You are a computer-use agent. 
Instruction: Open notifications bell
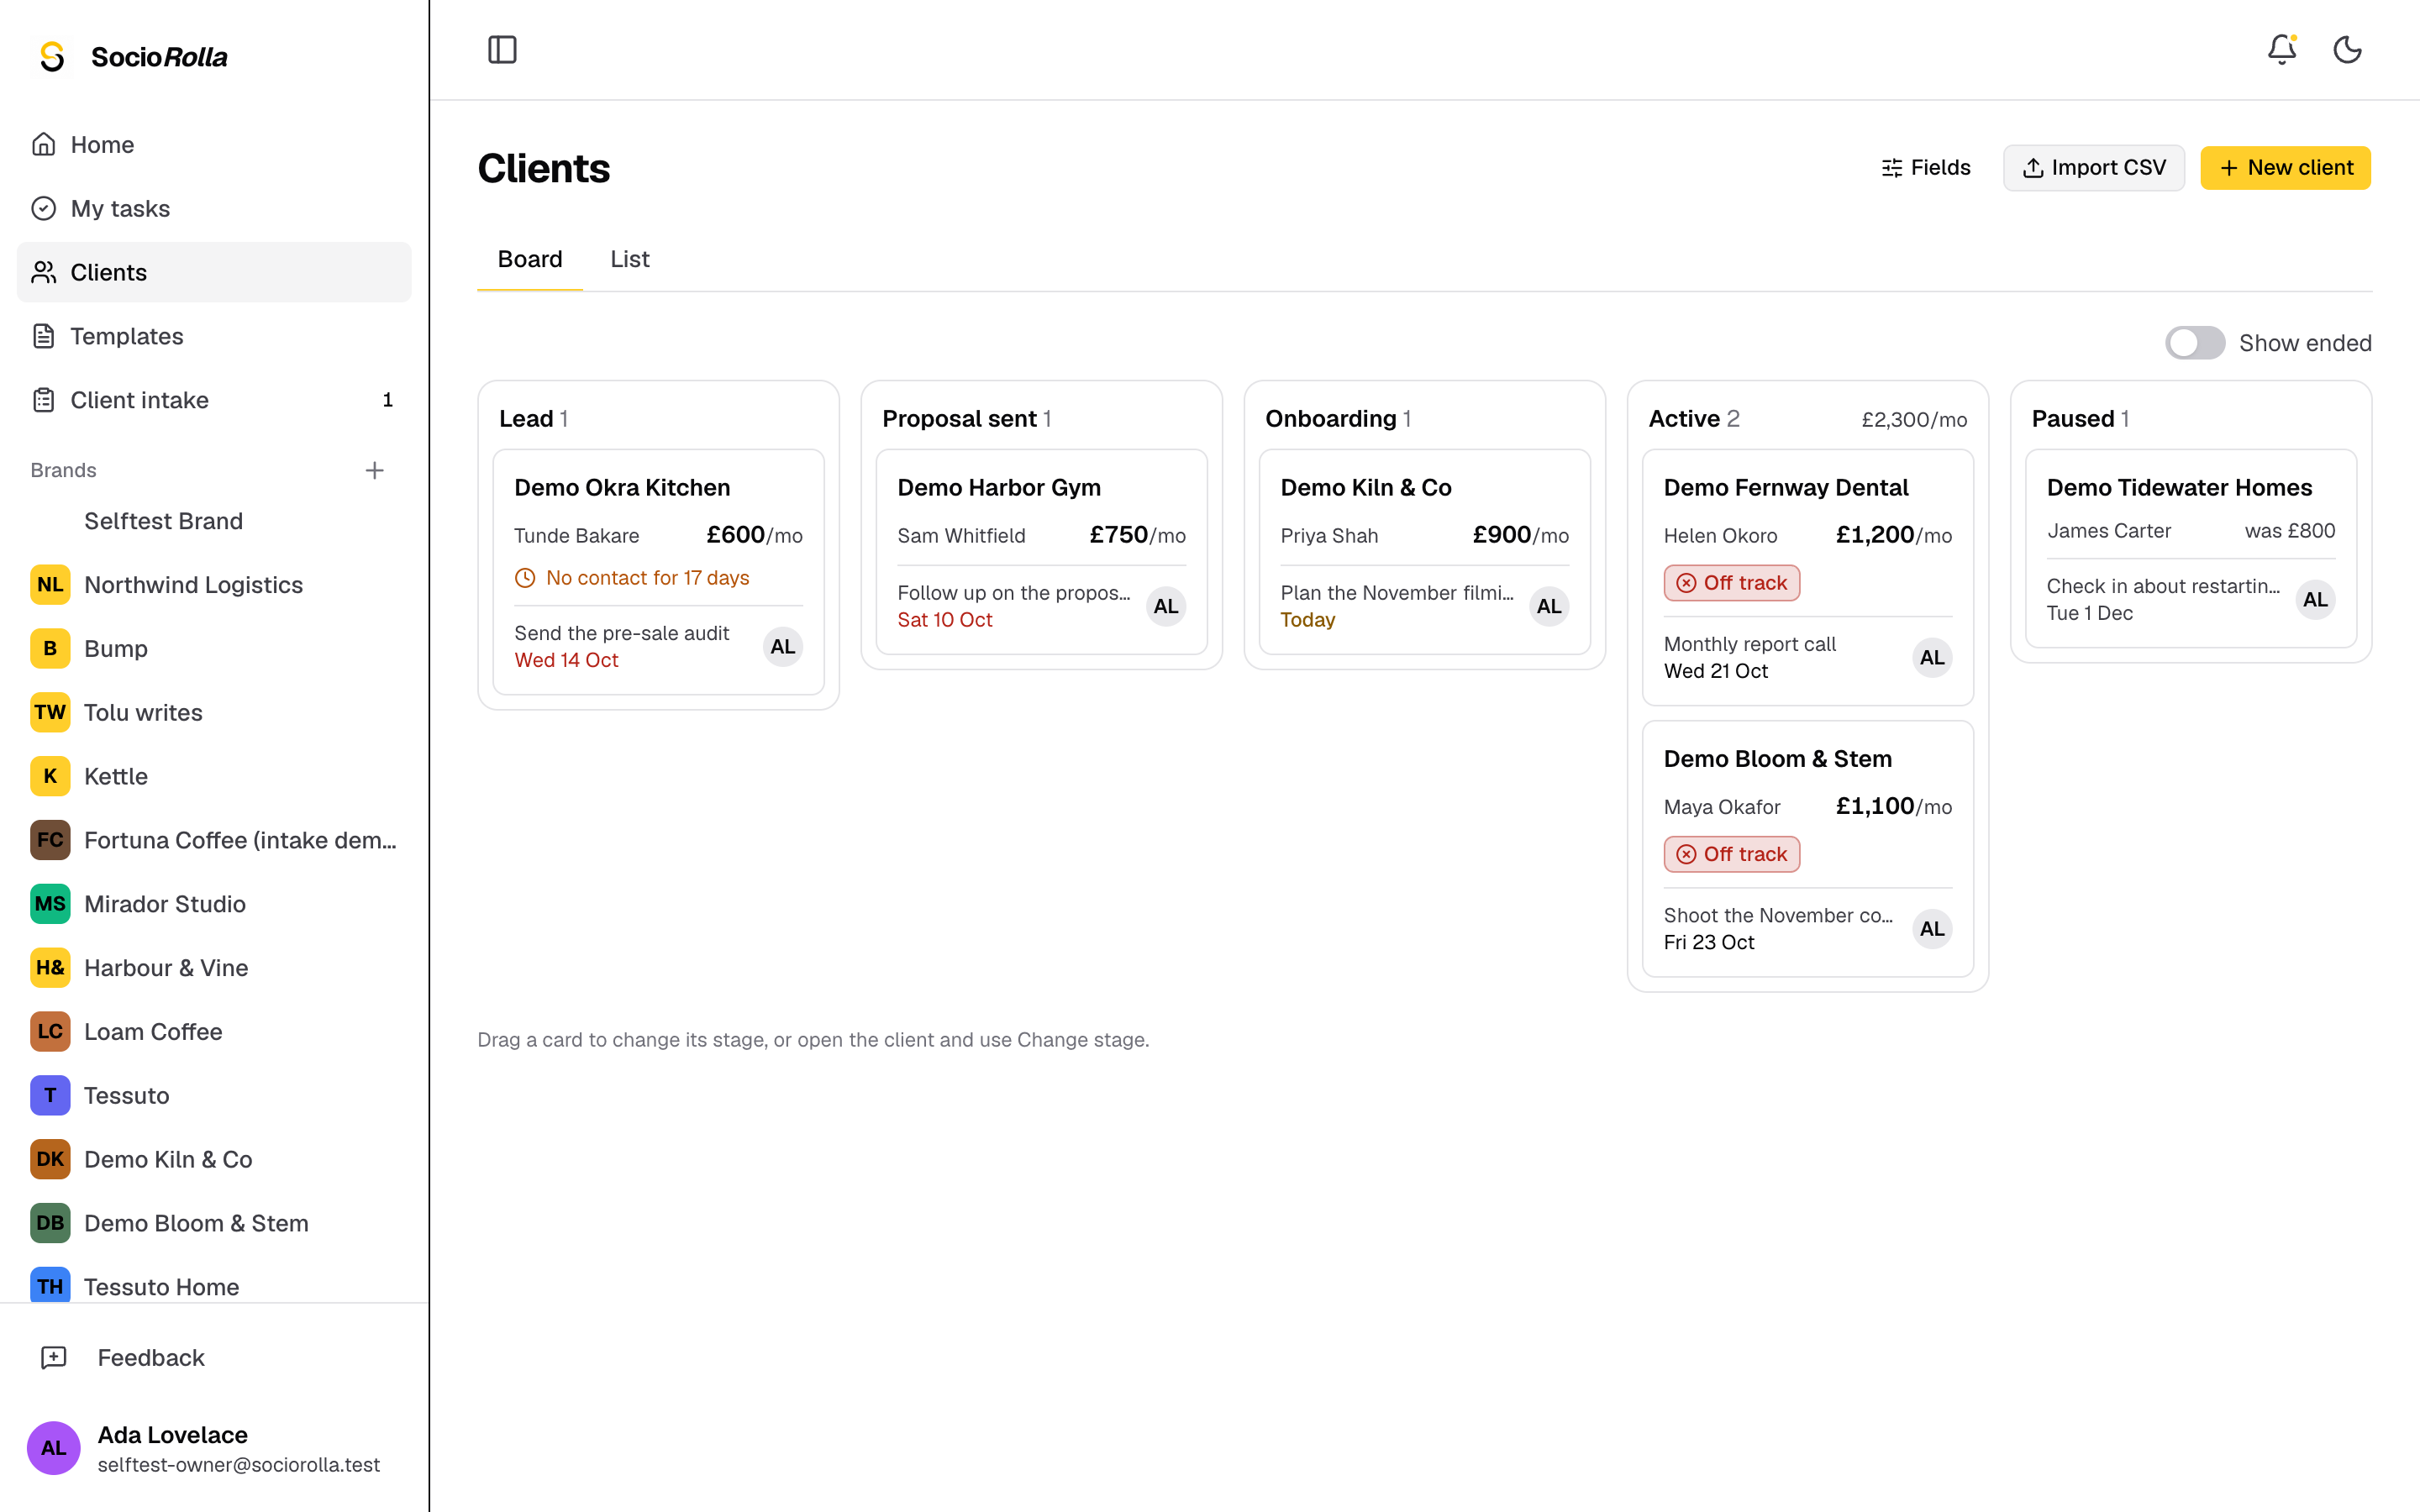(x=2281, y=50)
